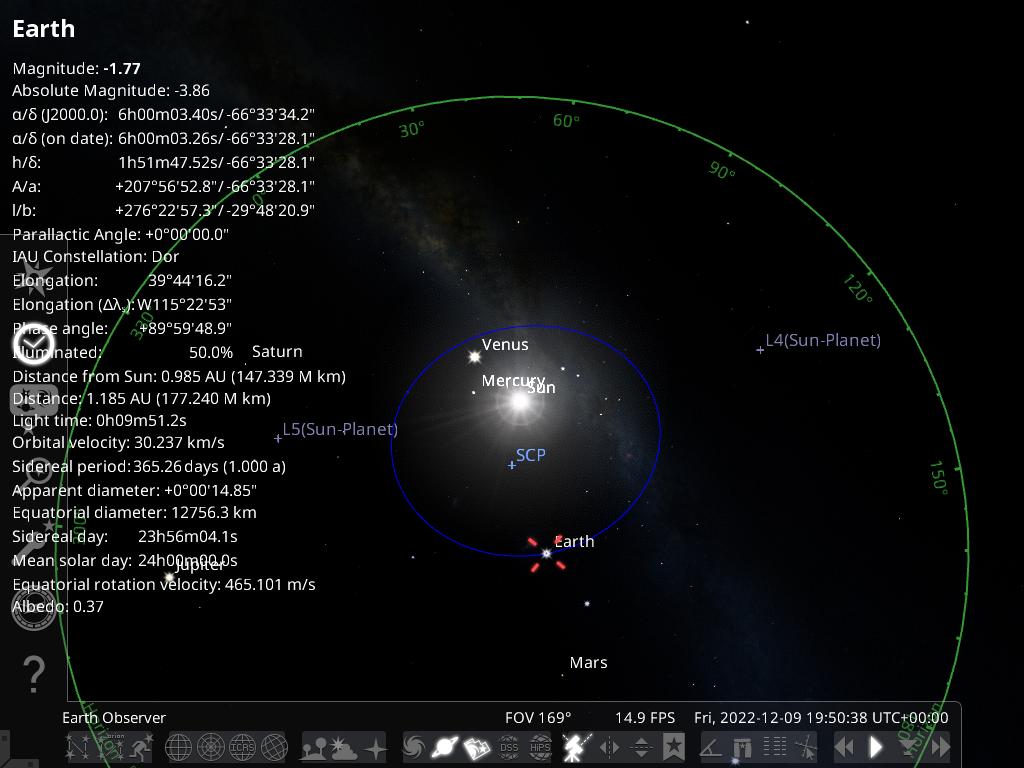This screenshot has width=1024, height=768.
Task: Open text columns list icon
Action: [775, 746]
